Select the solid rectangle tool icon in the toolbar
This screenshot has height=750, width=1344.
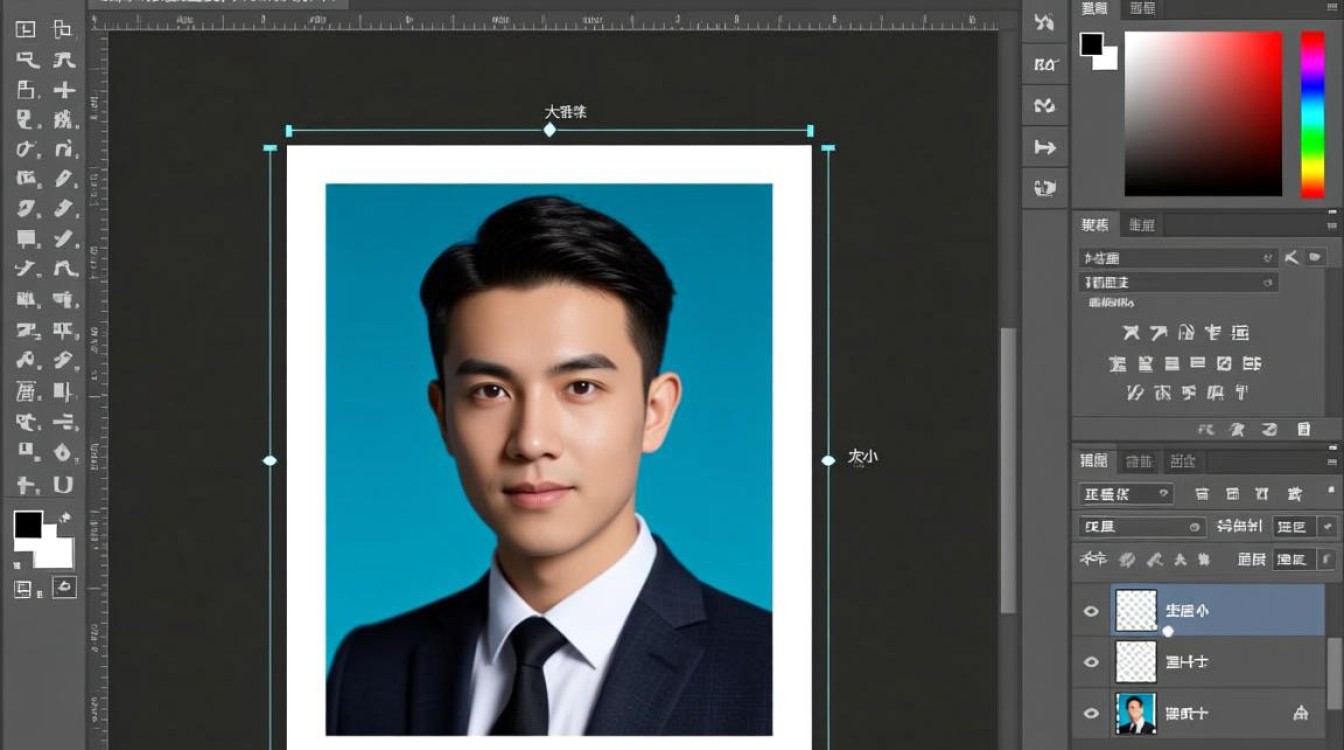[x=27, y=239]
